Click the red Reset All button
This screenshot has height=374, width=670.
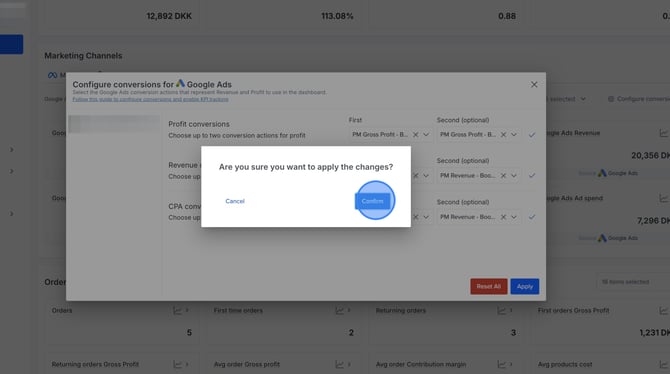[x=489, y=286]
